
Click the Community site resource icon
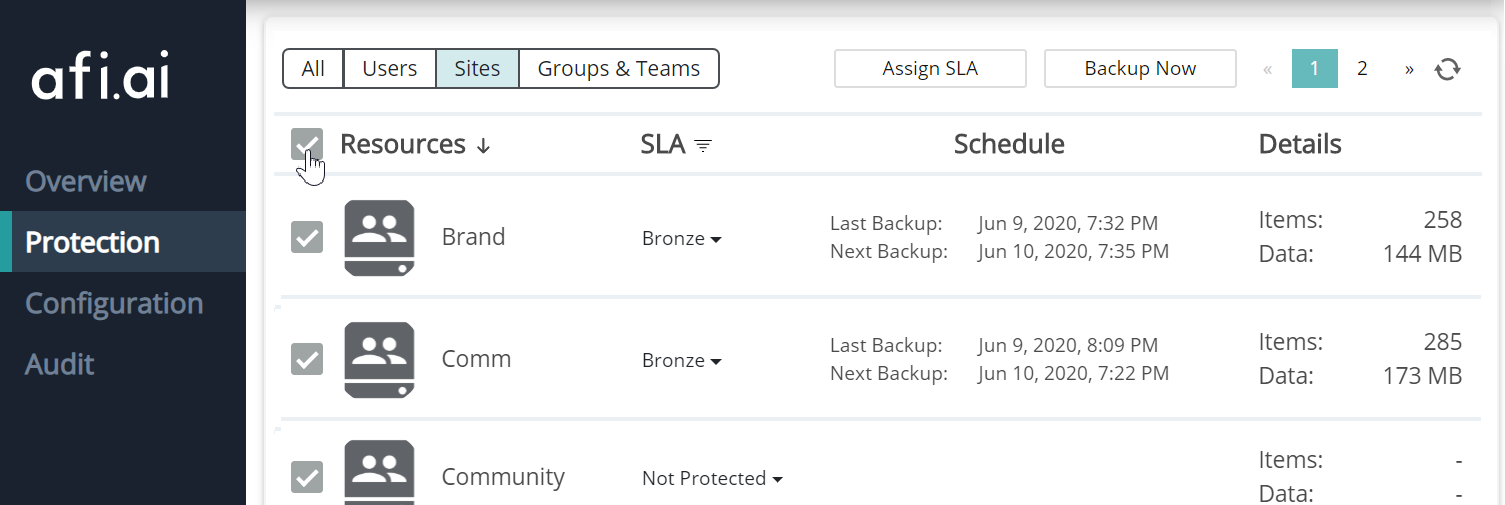[x=379, y=474]
